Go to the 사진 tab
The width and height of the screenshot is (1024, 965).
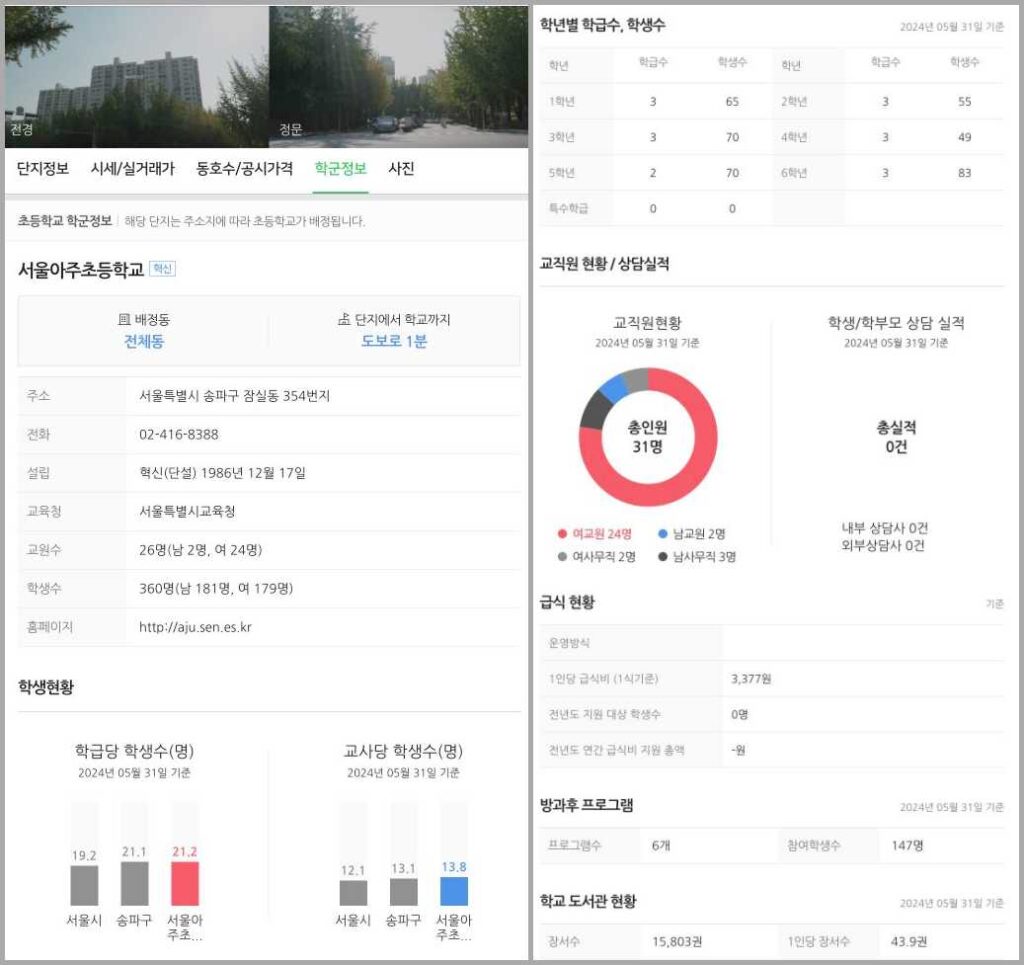pos(401,169)
